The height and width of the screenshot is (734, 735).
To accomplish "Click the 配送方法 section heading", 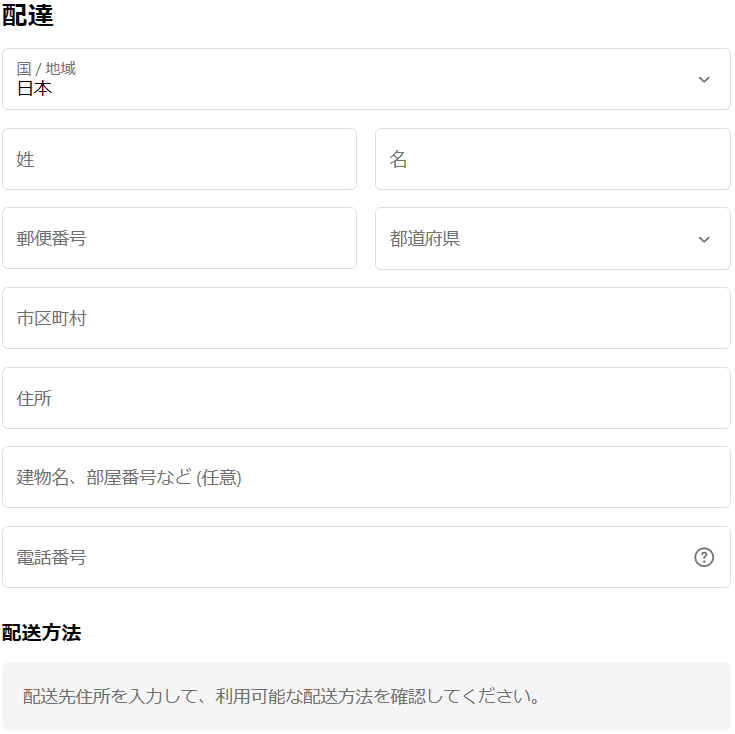I will 42,632.
